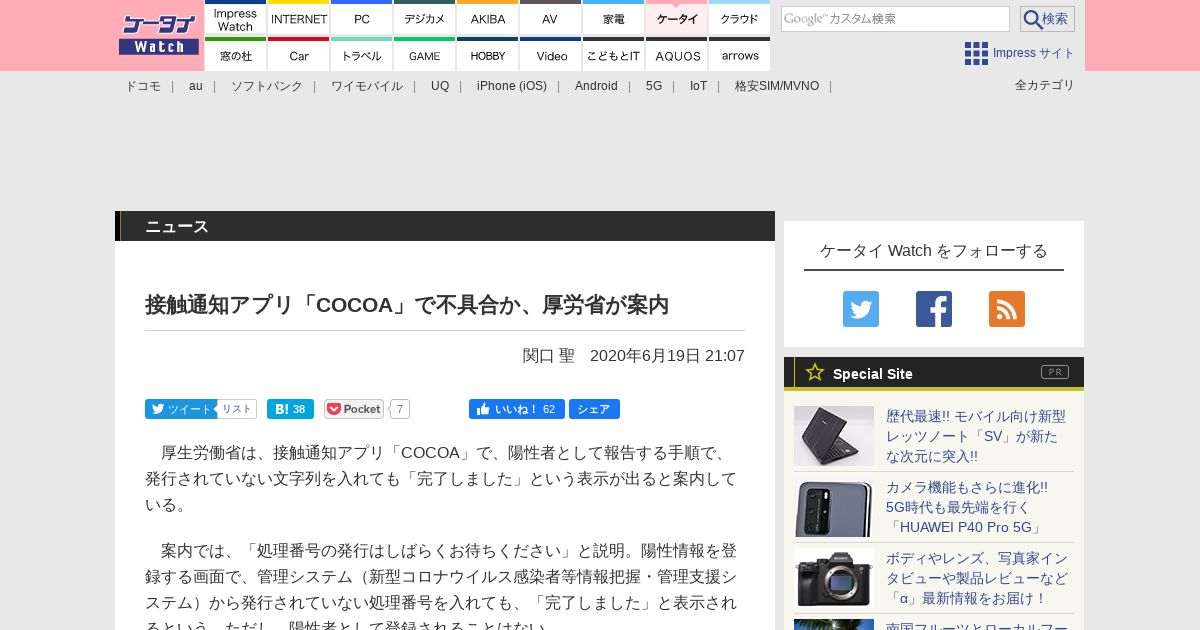Open the ワイモバイル category
Viewport: 1200px width, 630px height.
(x=367, y=86)
